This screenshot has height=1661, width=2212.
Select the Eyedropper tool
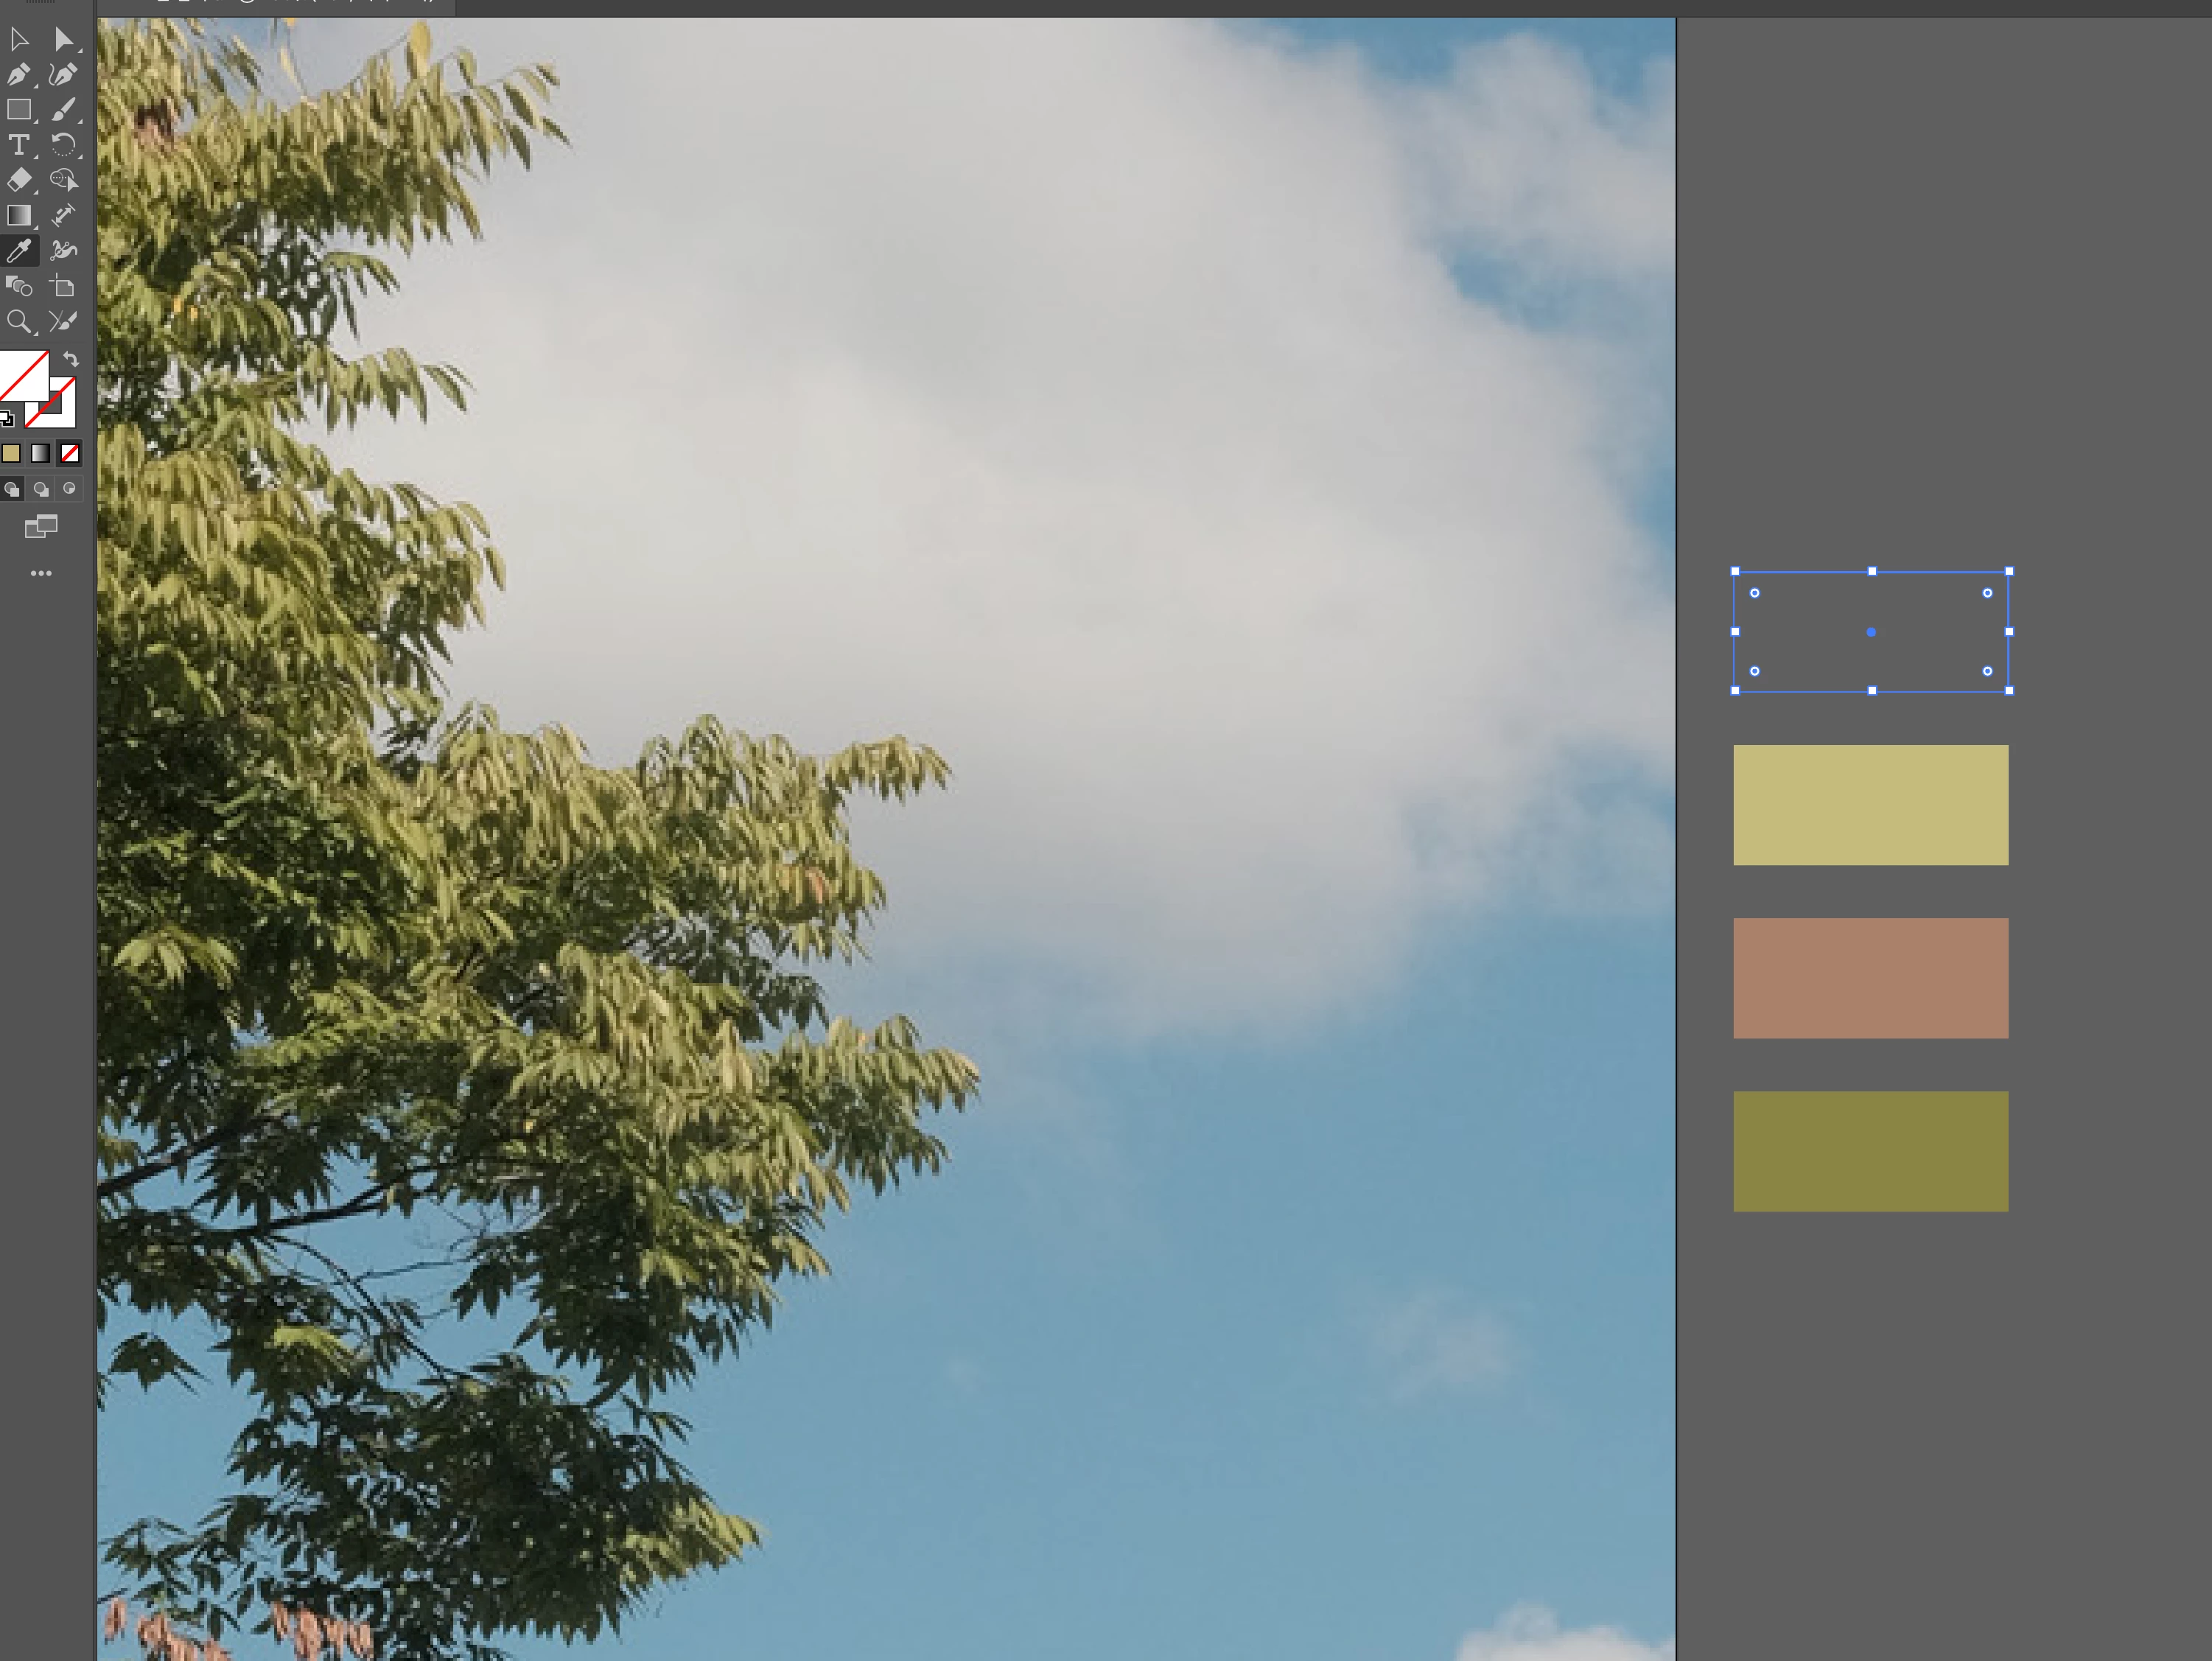[x=19, y=251]
